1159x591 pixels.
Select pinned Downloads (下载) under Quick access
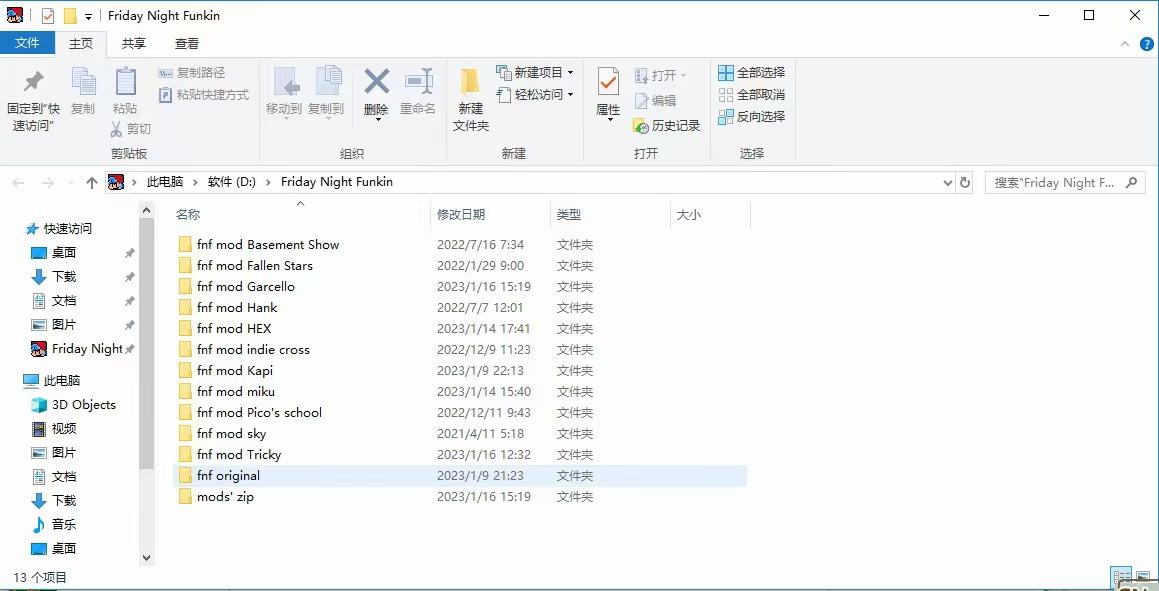[54, 276]
